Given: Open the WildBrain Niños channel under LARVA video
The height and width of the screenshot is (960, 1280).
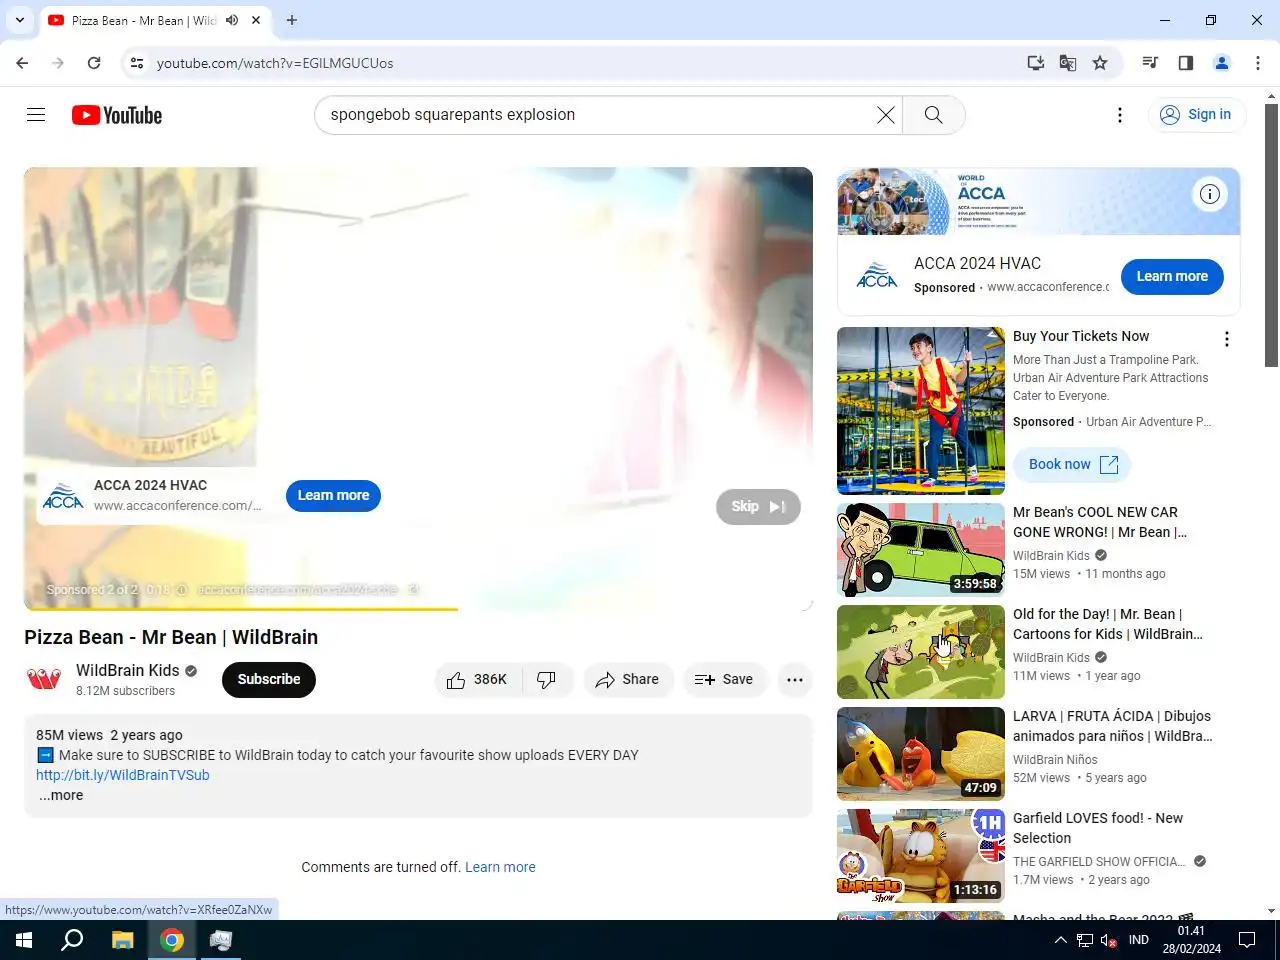Looking at the screenshot, I should [1055, 760].
